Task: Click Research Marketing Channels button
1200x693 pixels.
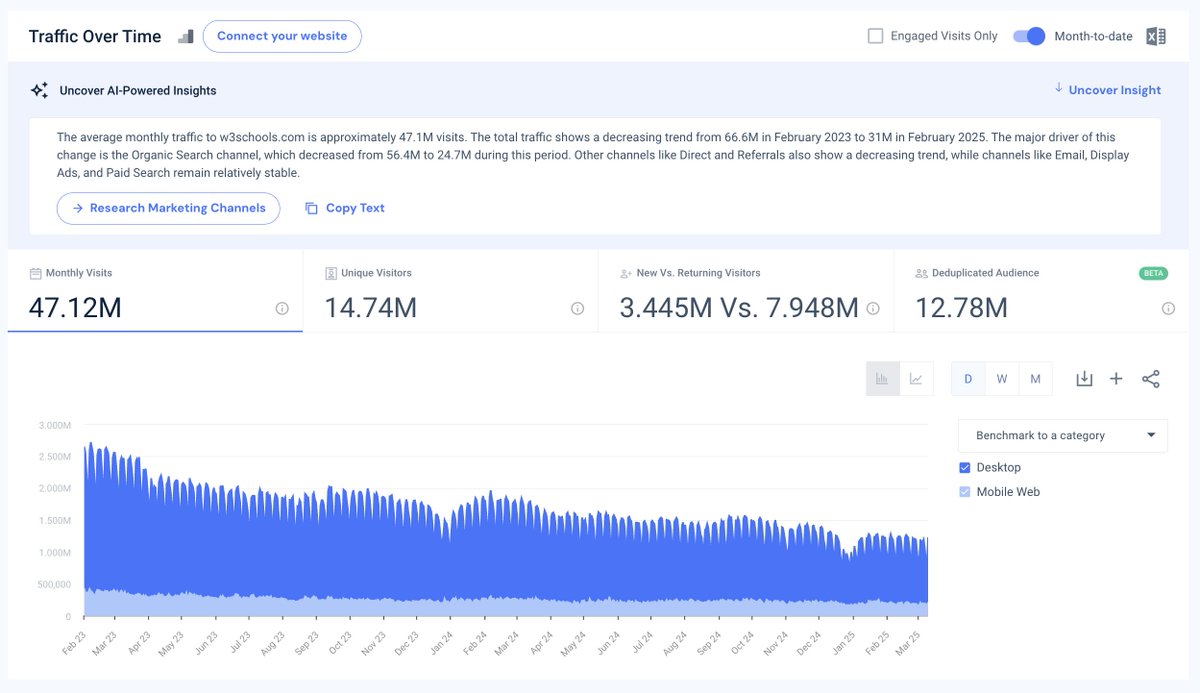Action: coord(168,208)
